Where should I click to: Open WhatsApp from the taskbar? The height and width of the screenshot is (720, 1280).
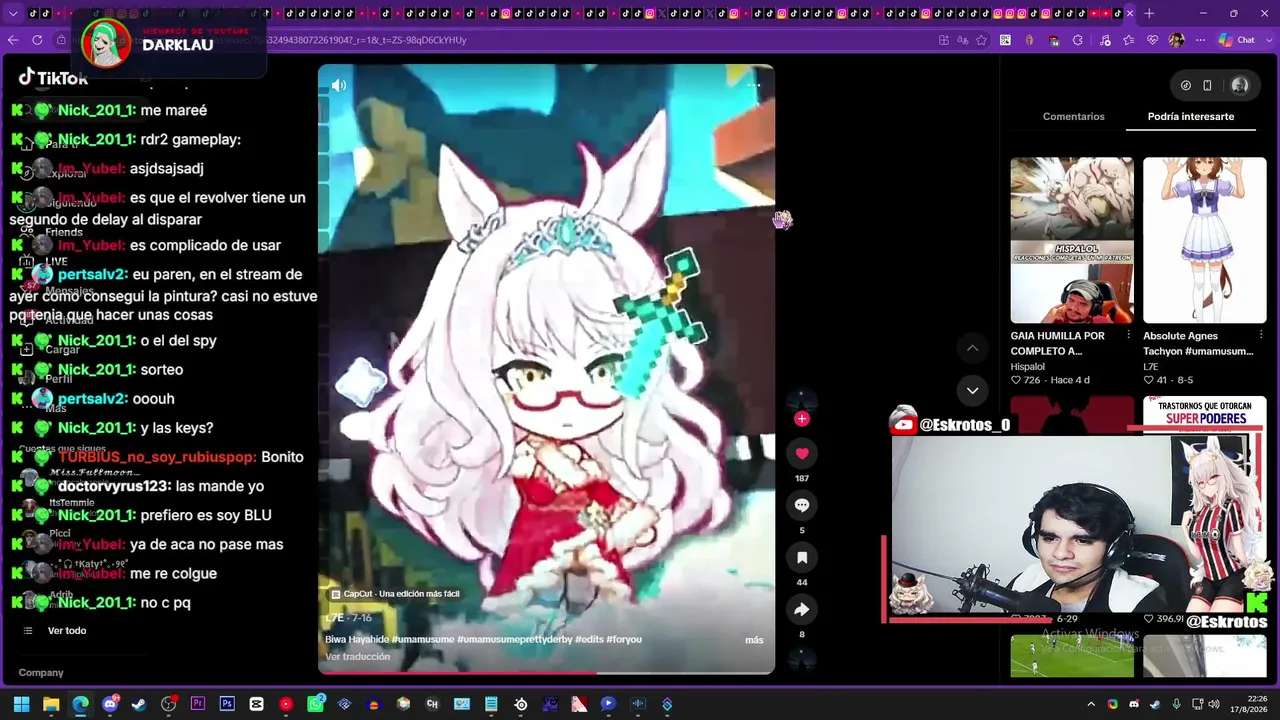pyautogui.click(x=316, y=704)
